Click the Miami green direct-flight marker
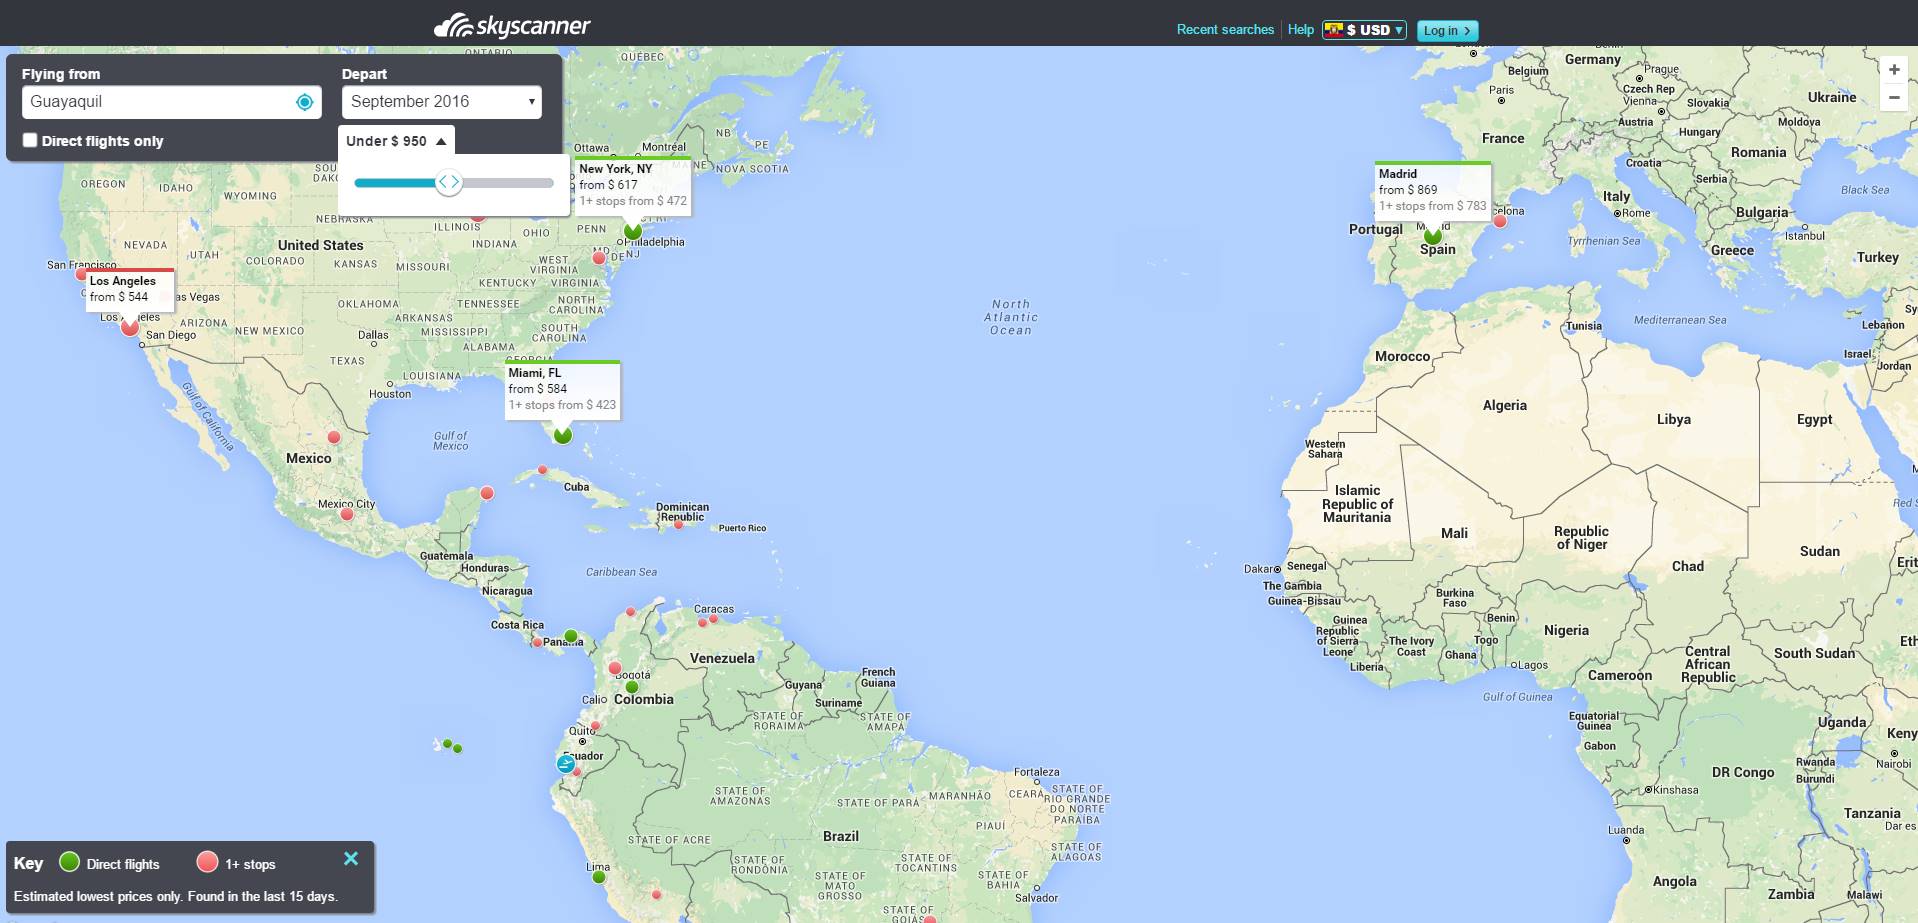This screenshot has width=1918, height=923. point(563,434)
